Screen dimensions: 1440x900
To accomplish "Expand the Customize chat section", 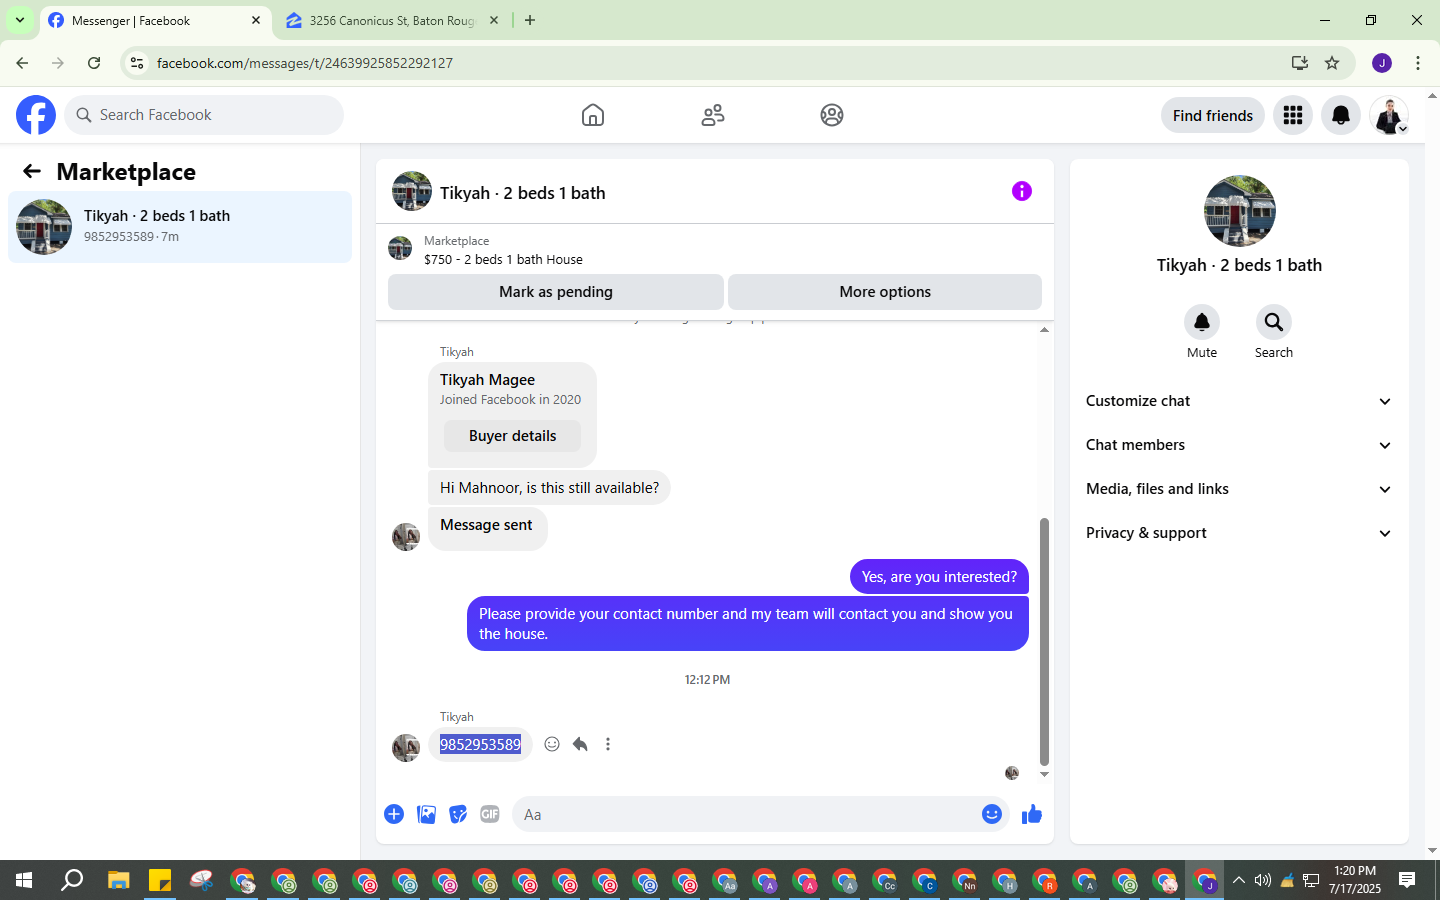I will [x=1240, y=401].
